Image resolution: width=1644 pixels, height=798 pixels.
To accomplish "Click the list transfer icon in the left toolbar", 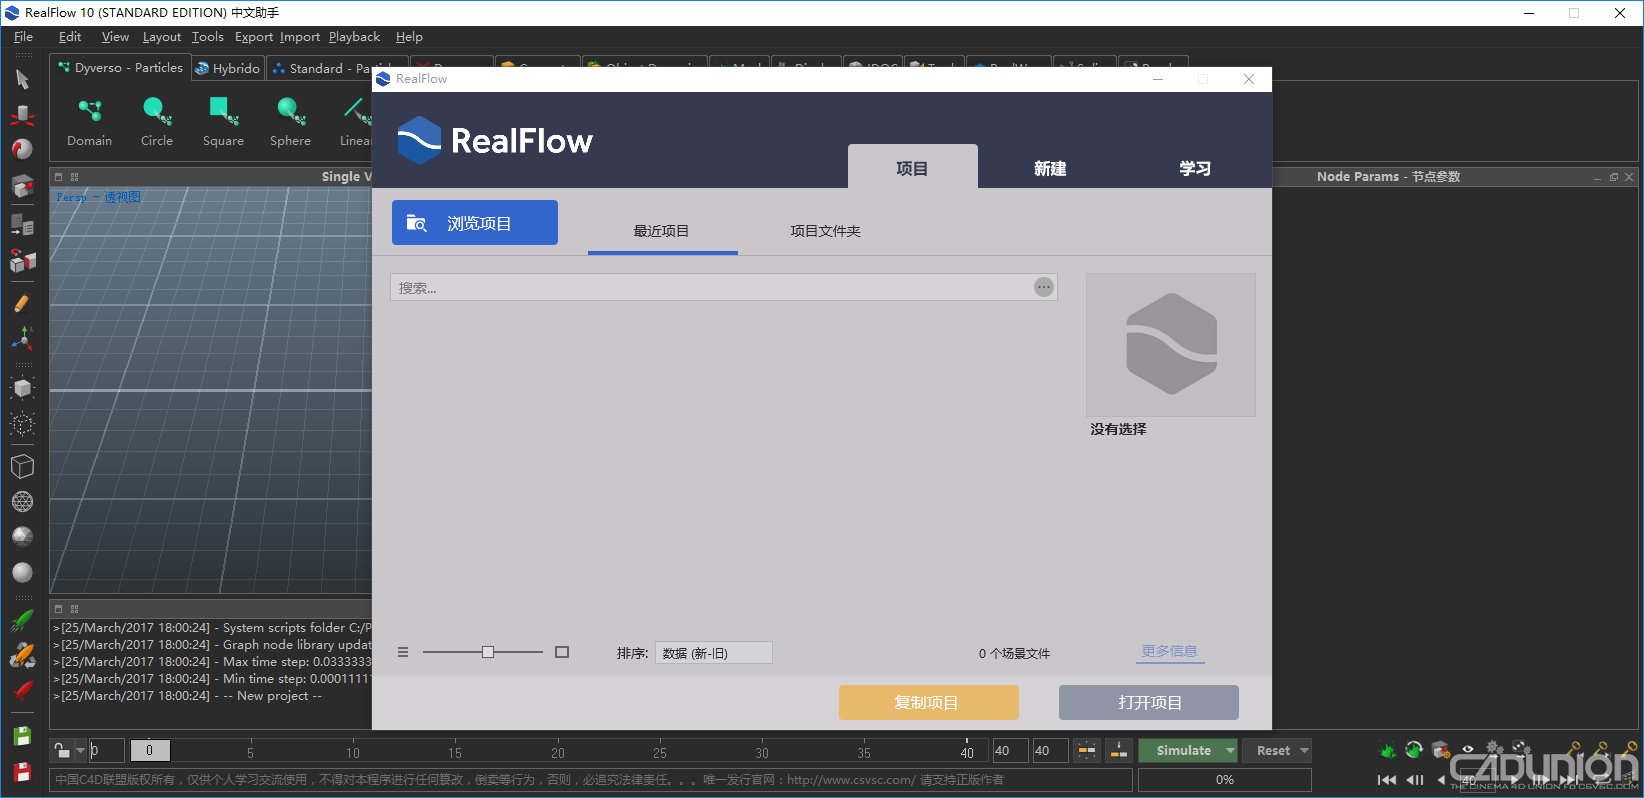I will click(x=22, y=223).
